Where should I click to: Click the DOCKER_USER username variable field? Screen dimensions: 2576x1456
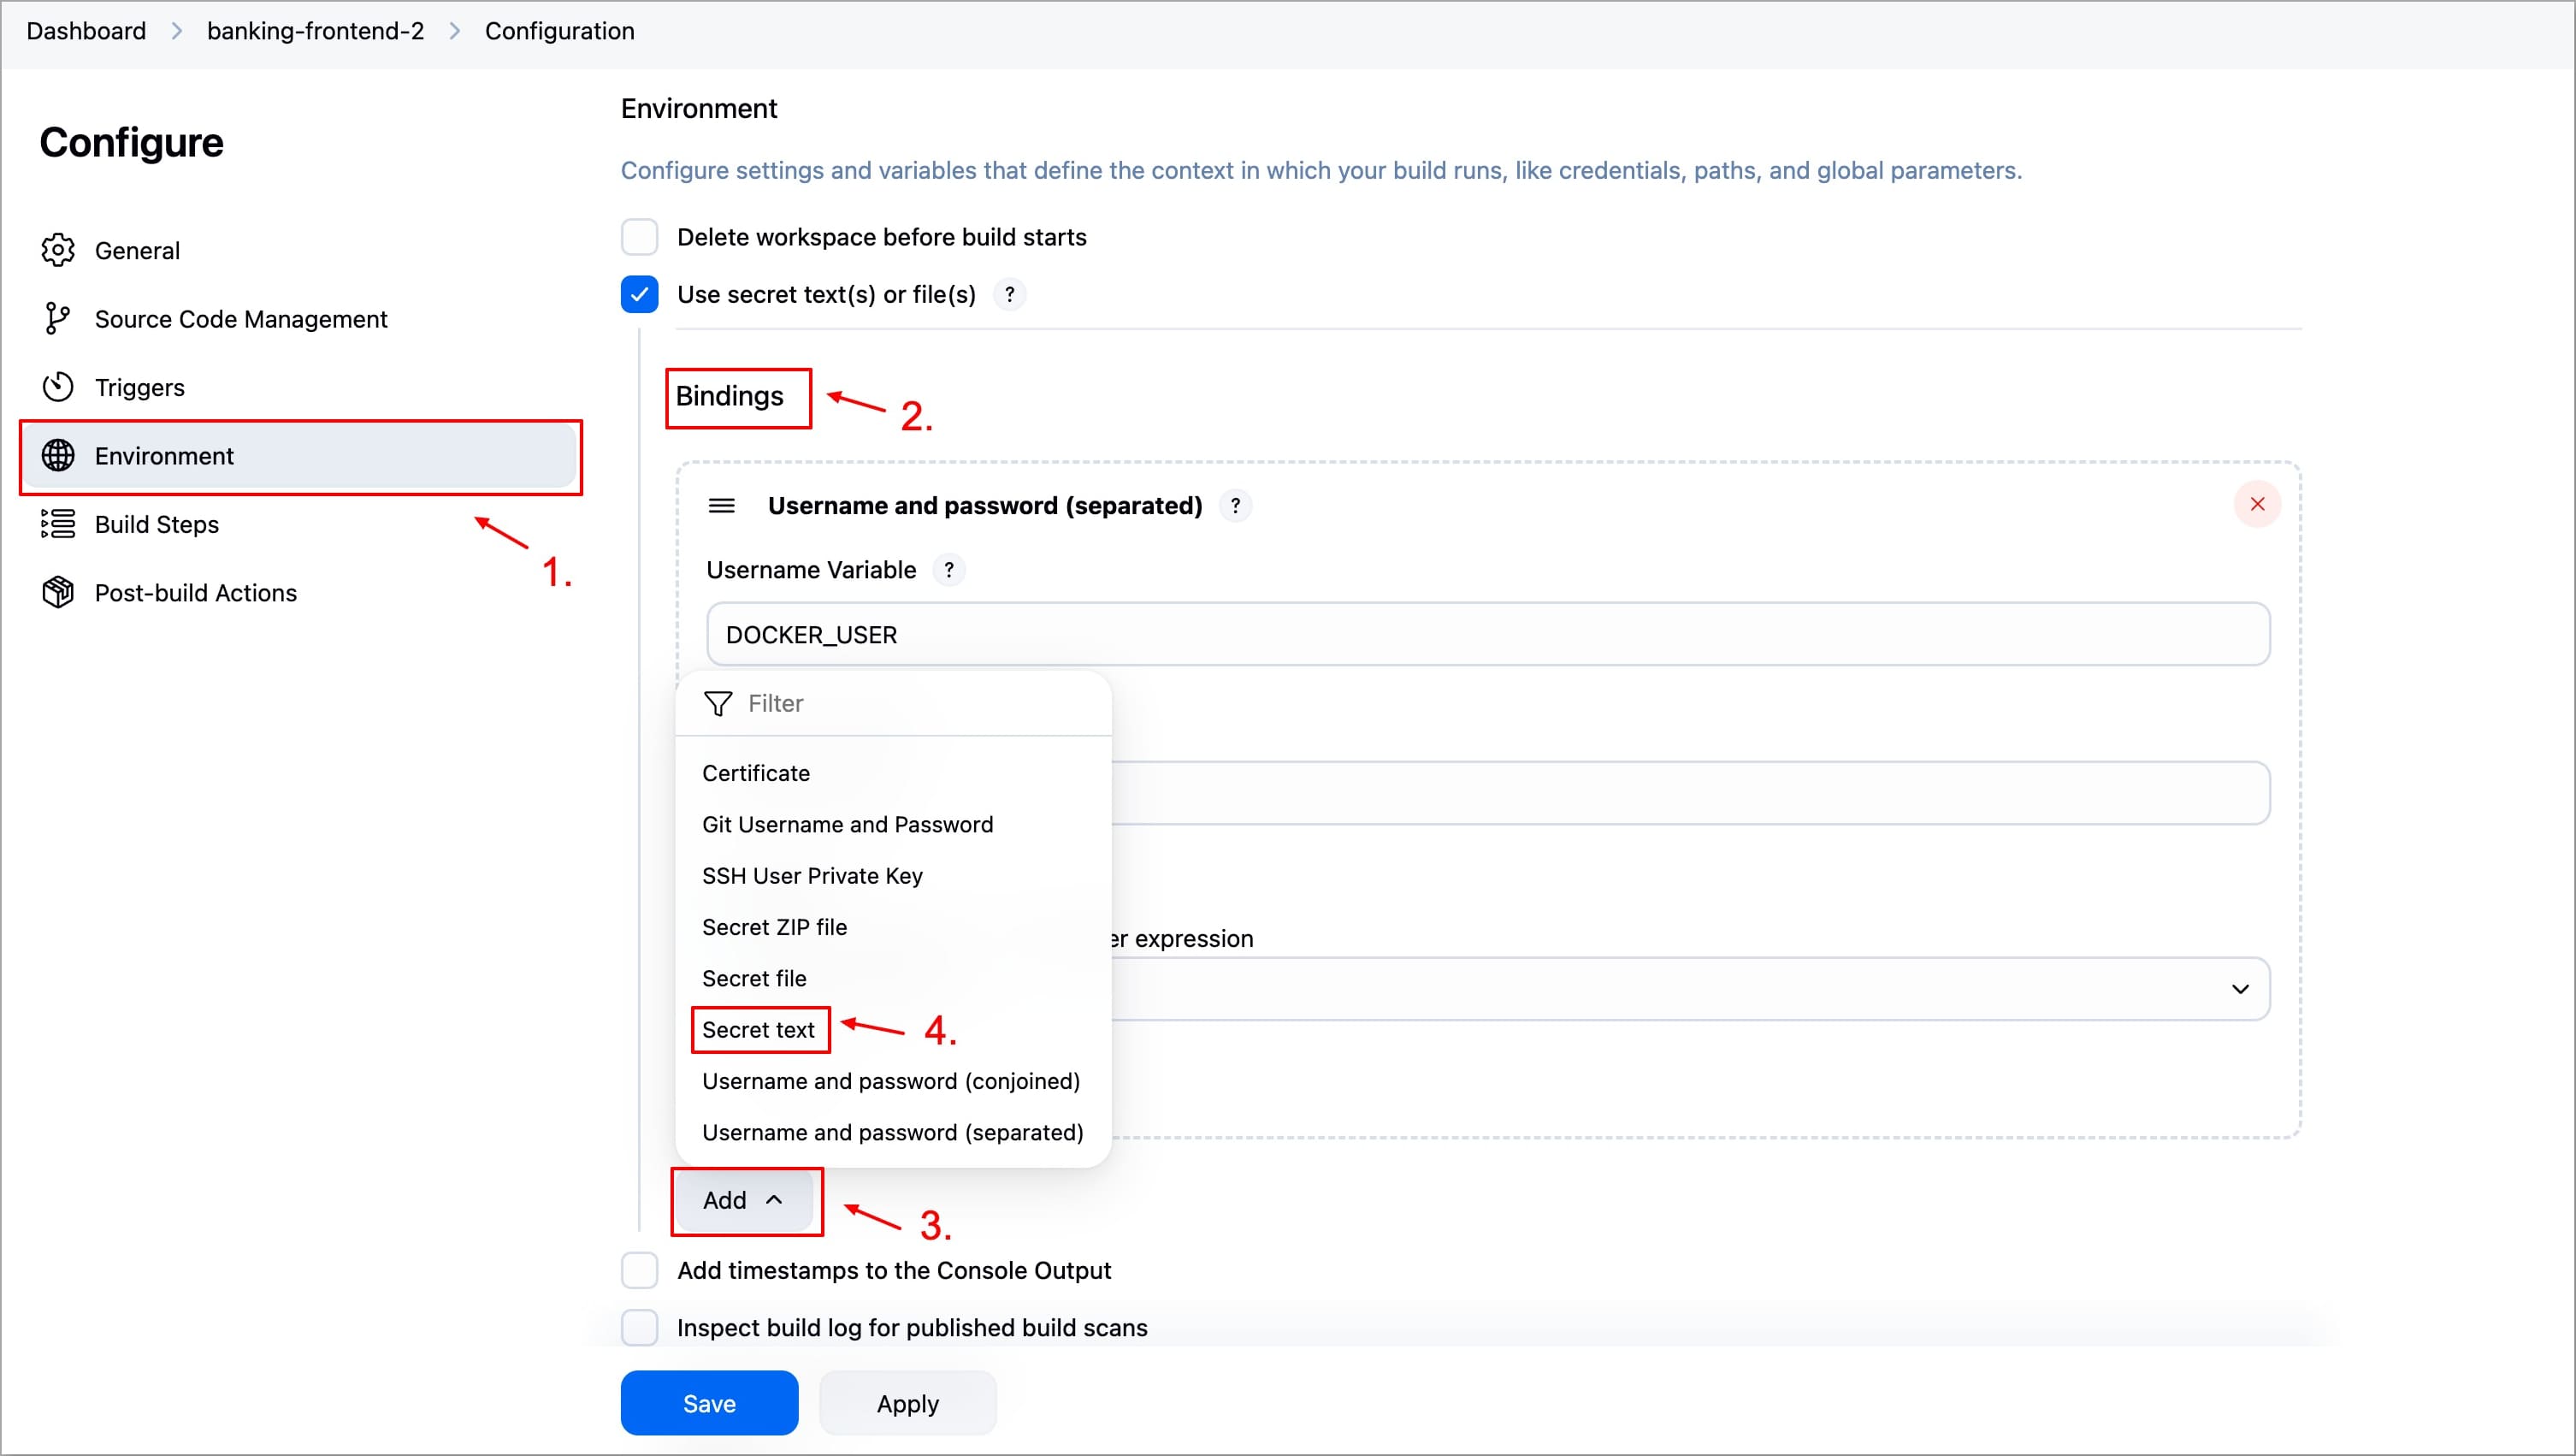[1487, 635]
